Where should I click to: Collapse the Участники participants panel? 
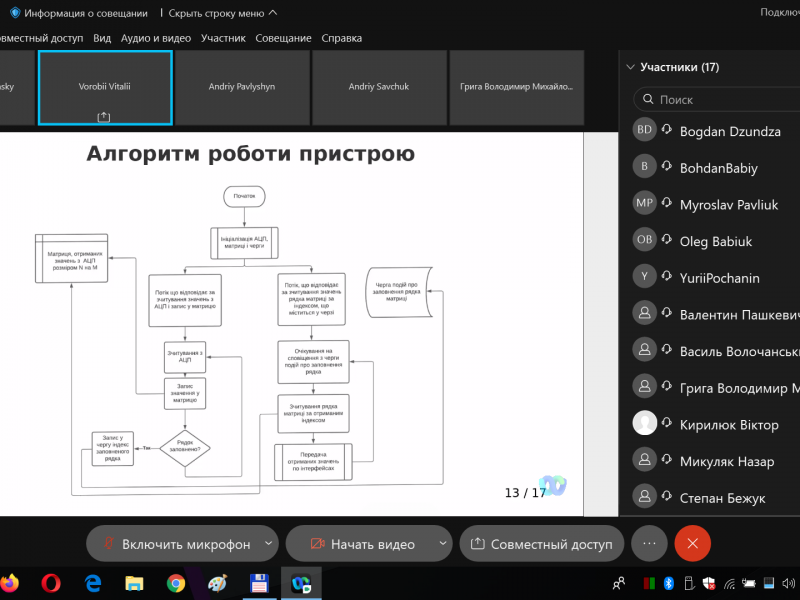(630, 67)
